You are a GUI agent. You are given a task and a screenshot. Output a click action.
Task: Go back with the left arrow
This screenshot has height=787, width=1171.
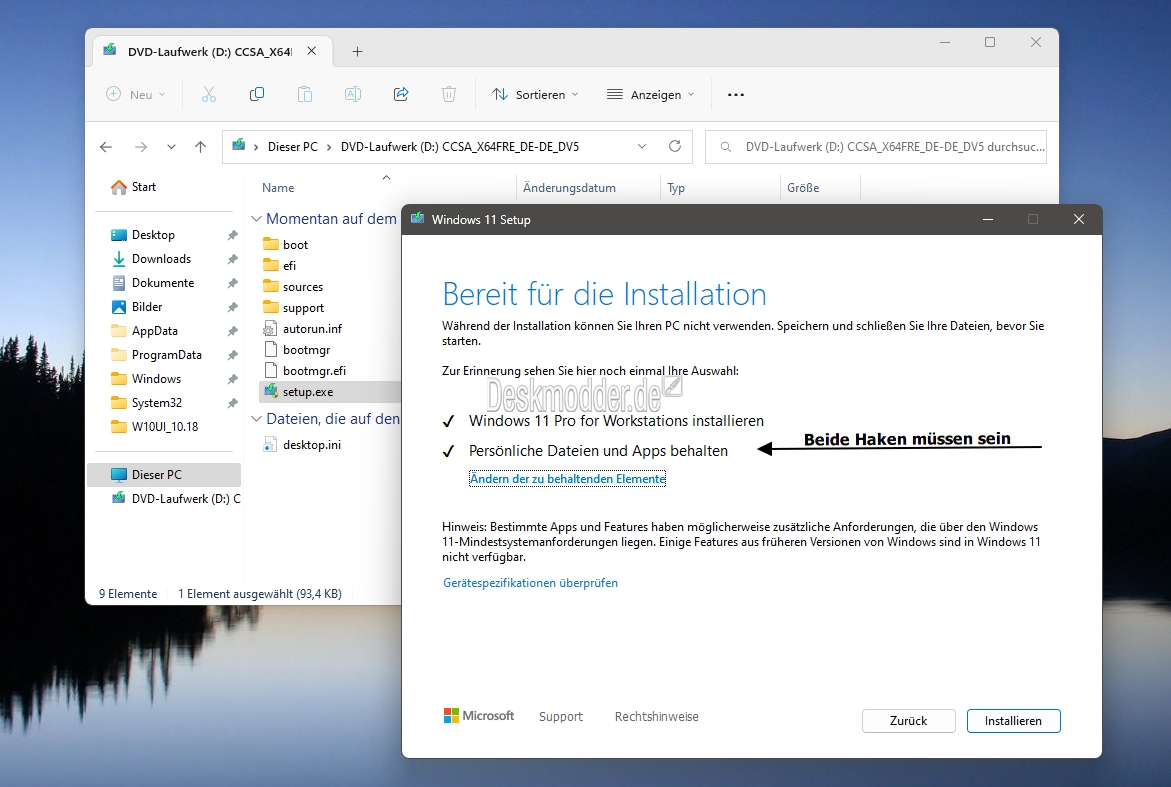106,147
